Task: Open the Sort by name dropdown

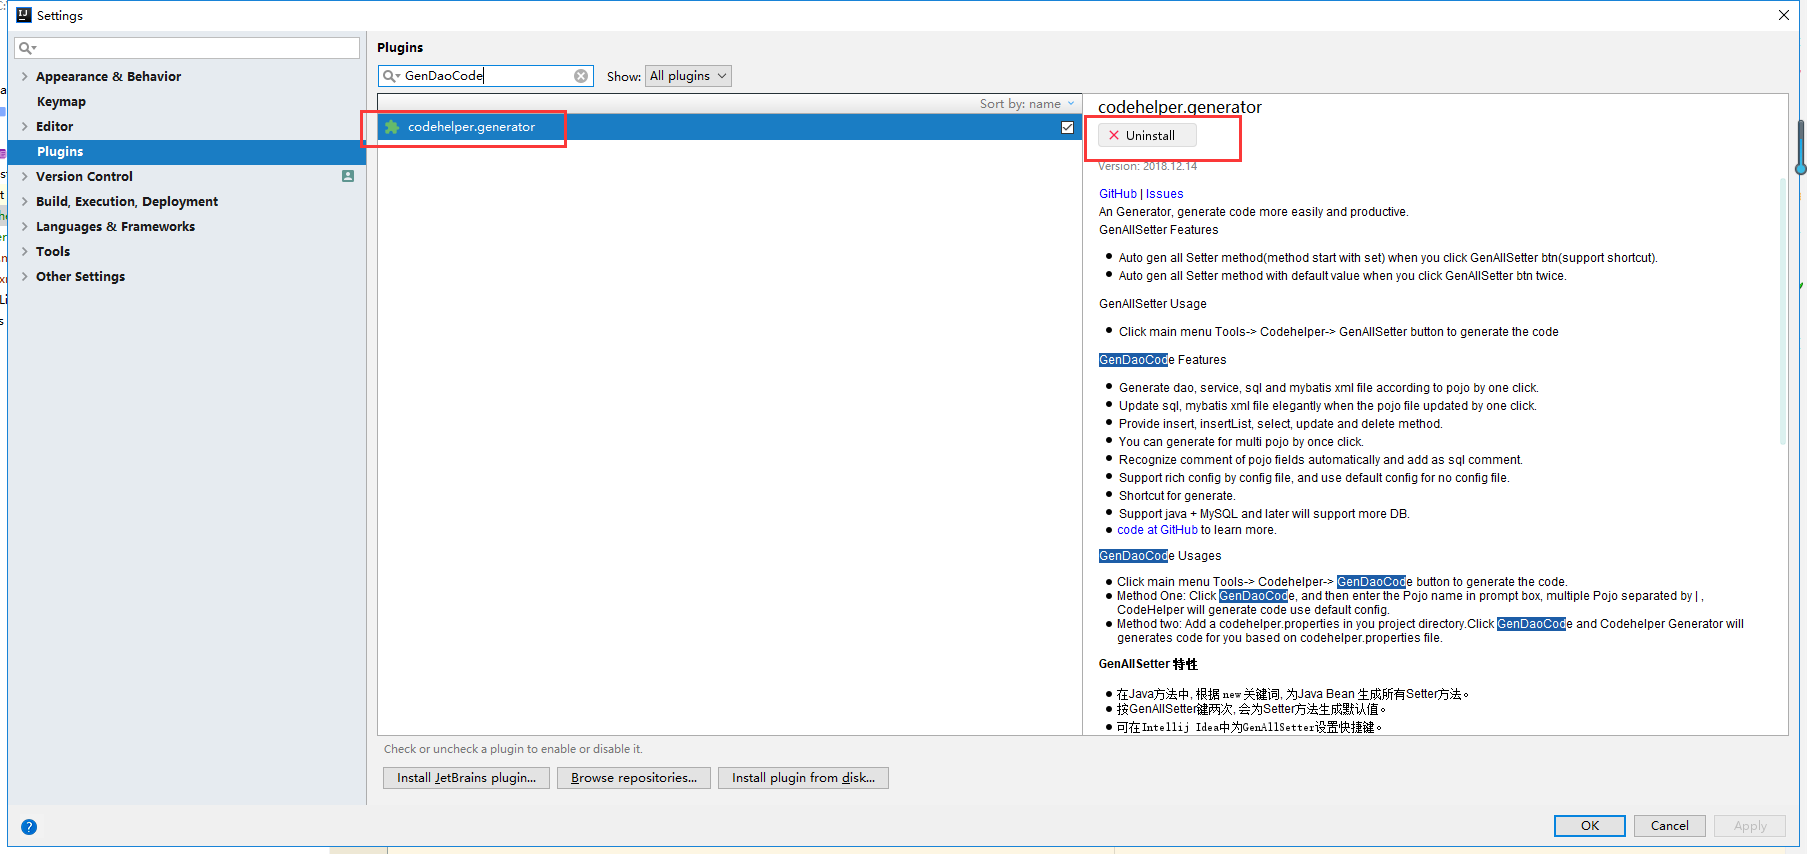Action: click(1027, 104)
